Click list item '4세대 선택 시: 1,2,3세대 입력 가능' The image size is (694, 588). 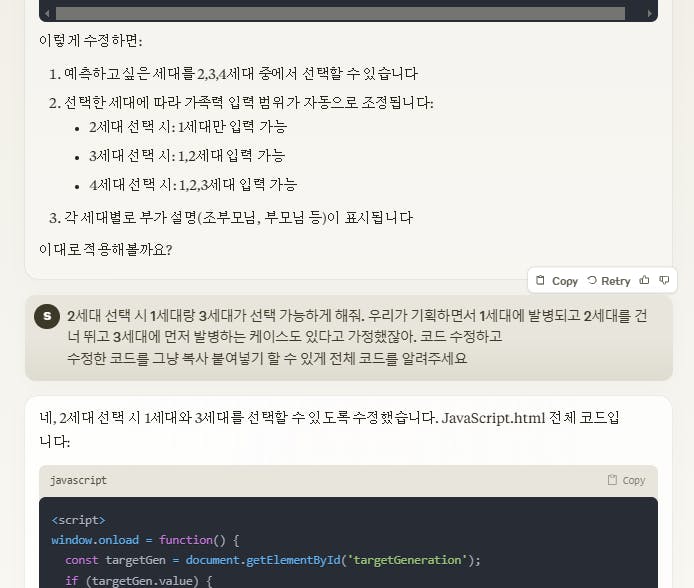tap(193, 184)
